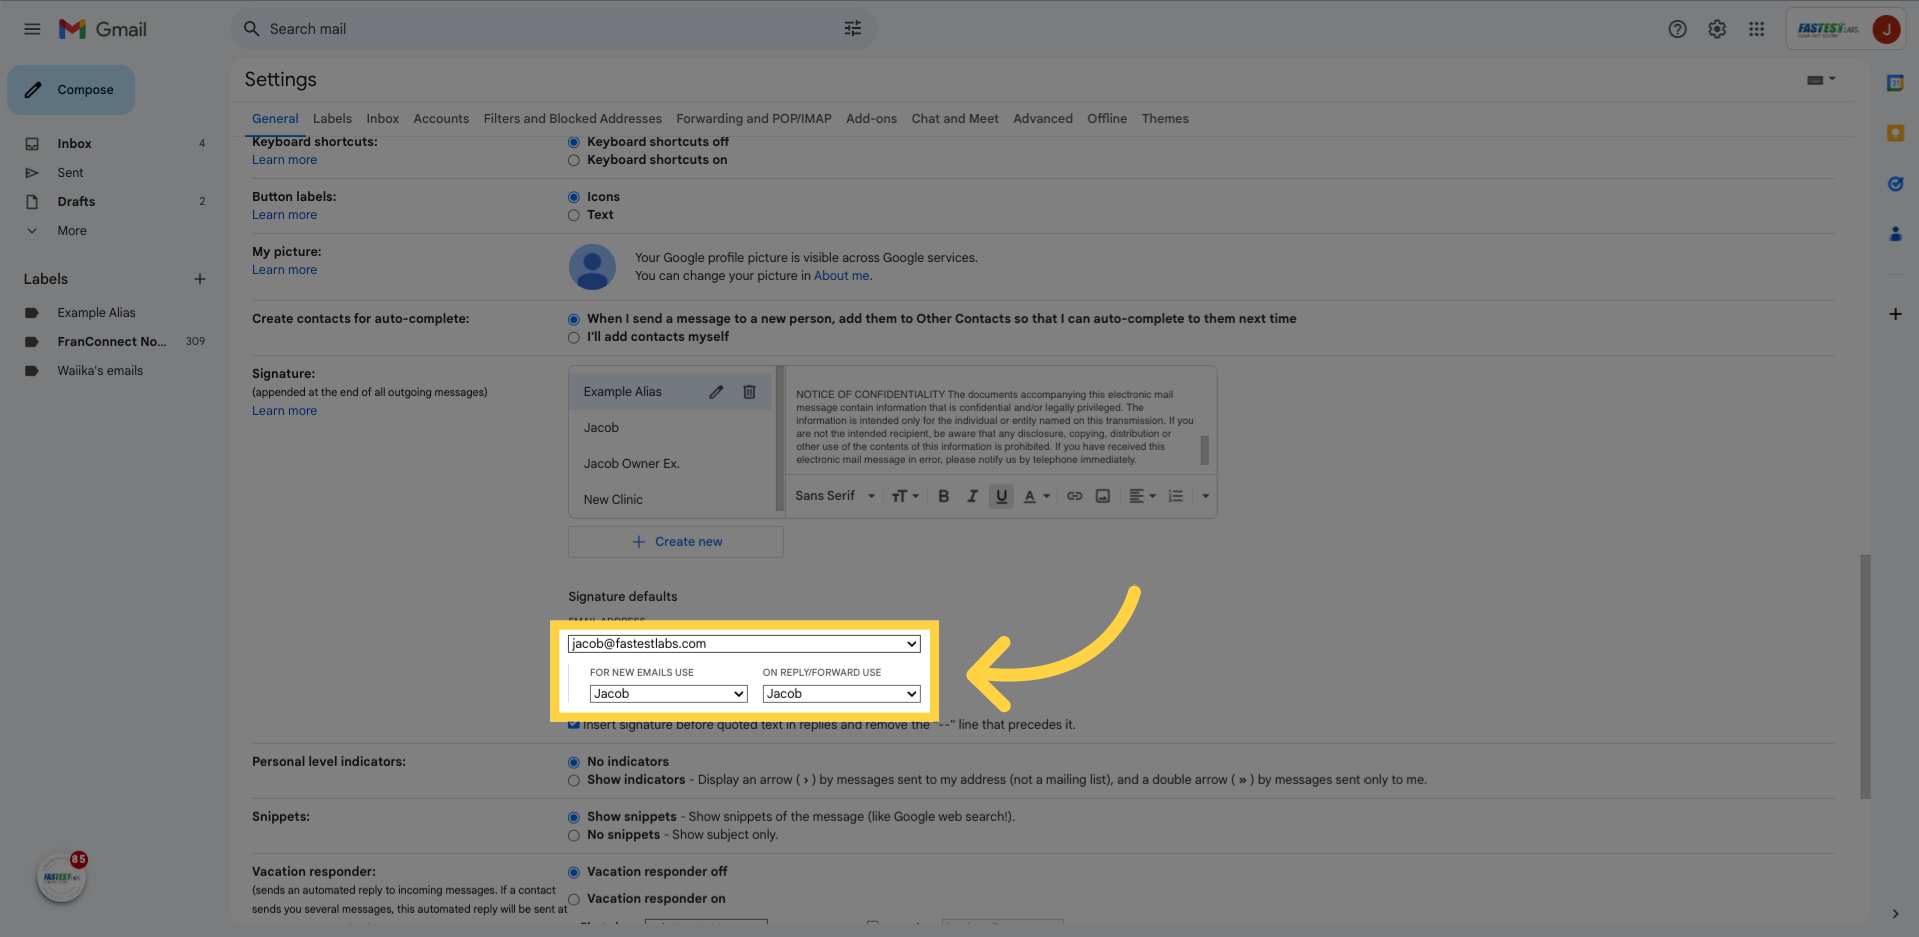Image resolution: width=1919 pixels, height=937 pixels.
Task: Select I'll add contacts myself
Action: click(574, 337)
